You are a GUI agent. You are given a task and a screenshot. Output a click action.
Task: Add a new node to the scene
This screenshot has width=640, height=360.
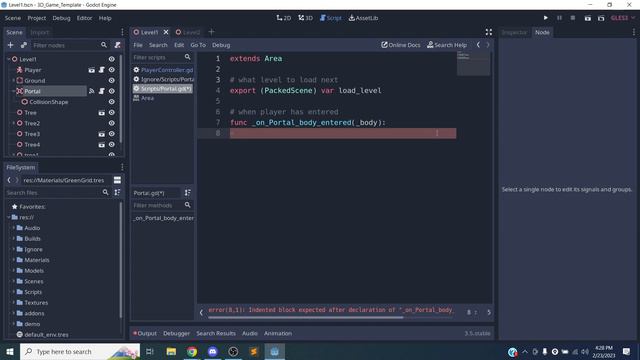tap(11, 45)
